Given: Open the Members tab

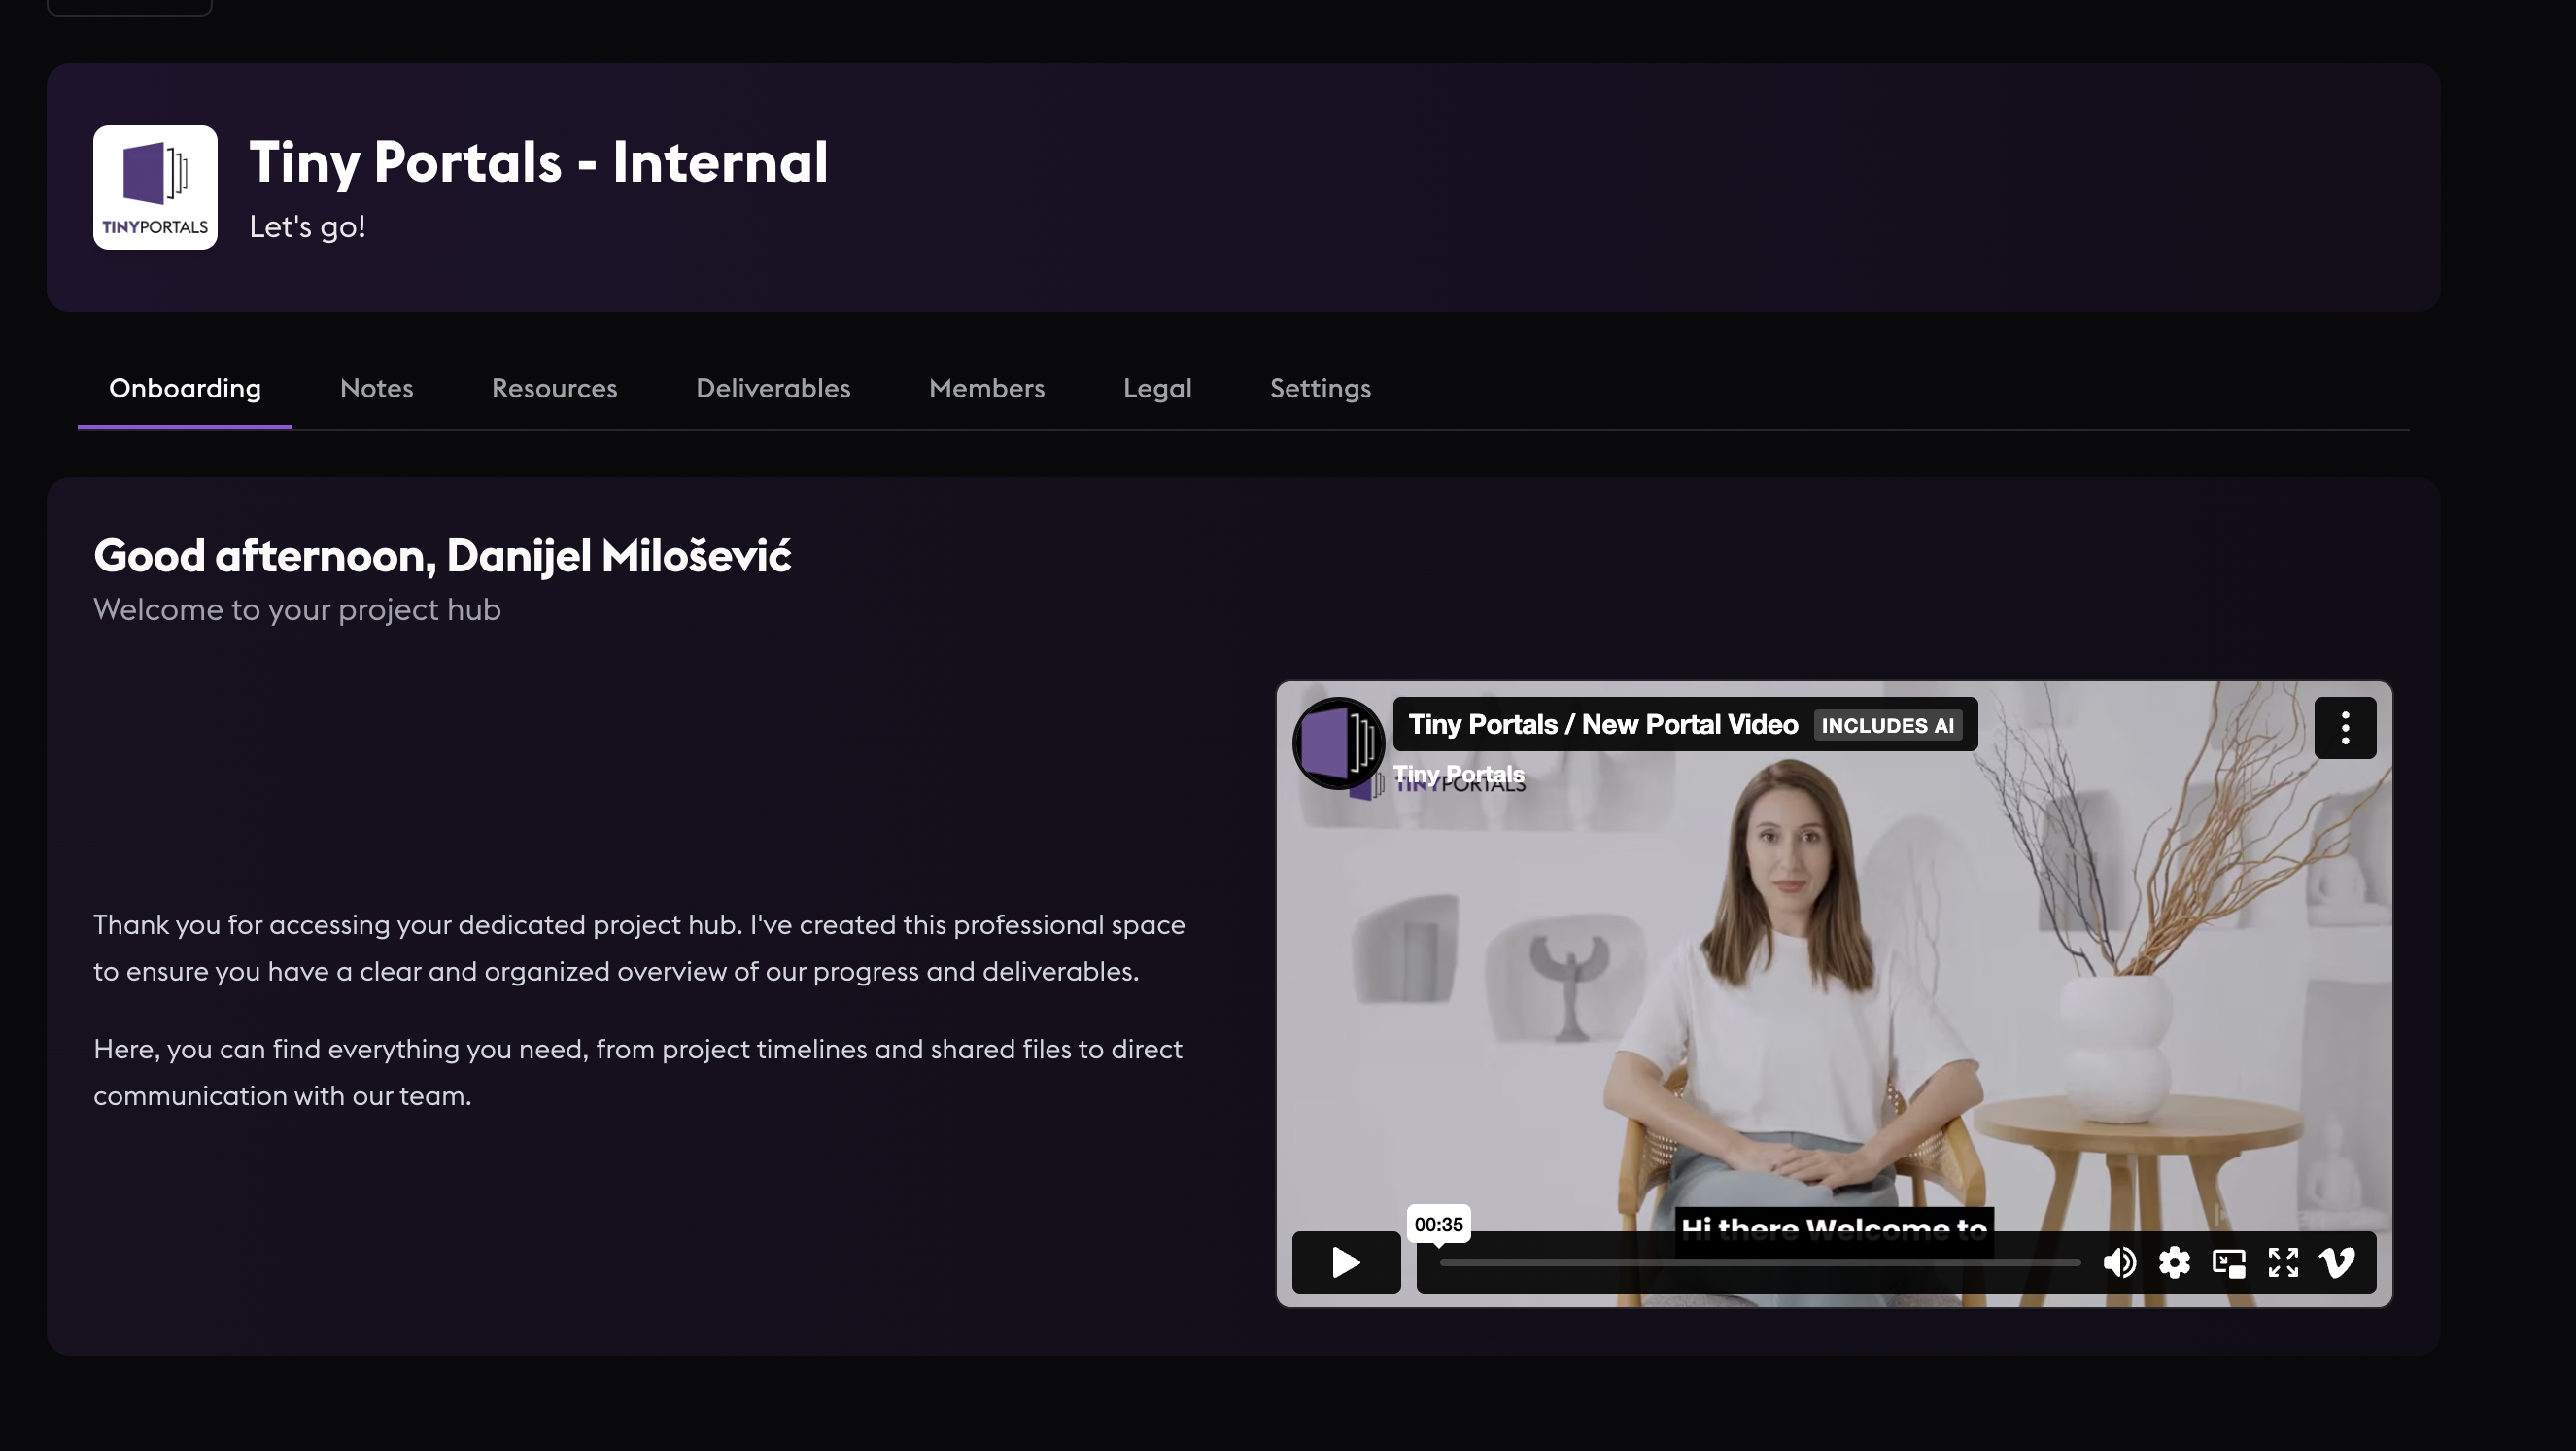Looking at the screenshot, I should (x=986, y=389).
